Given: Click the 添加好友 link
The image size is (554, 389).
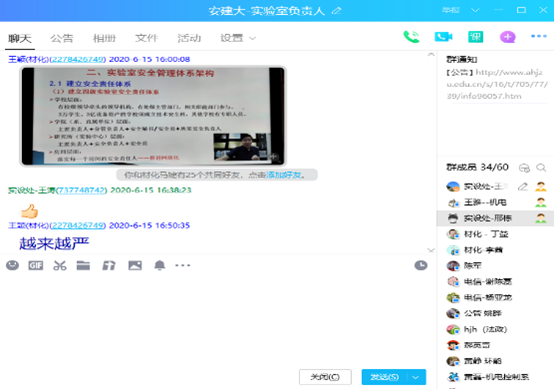Looking at the screenshot, I should tap(283, 175).
